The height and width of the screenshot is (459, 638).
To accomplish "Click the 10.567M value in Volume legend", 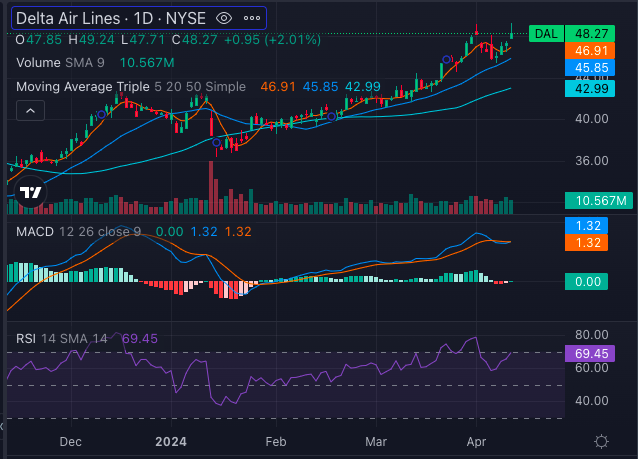I will (147, 63).
